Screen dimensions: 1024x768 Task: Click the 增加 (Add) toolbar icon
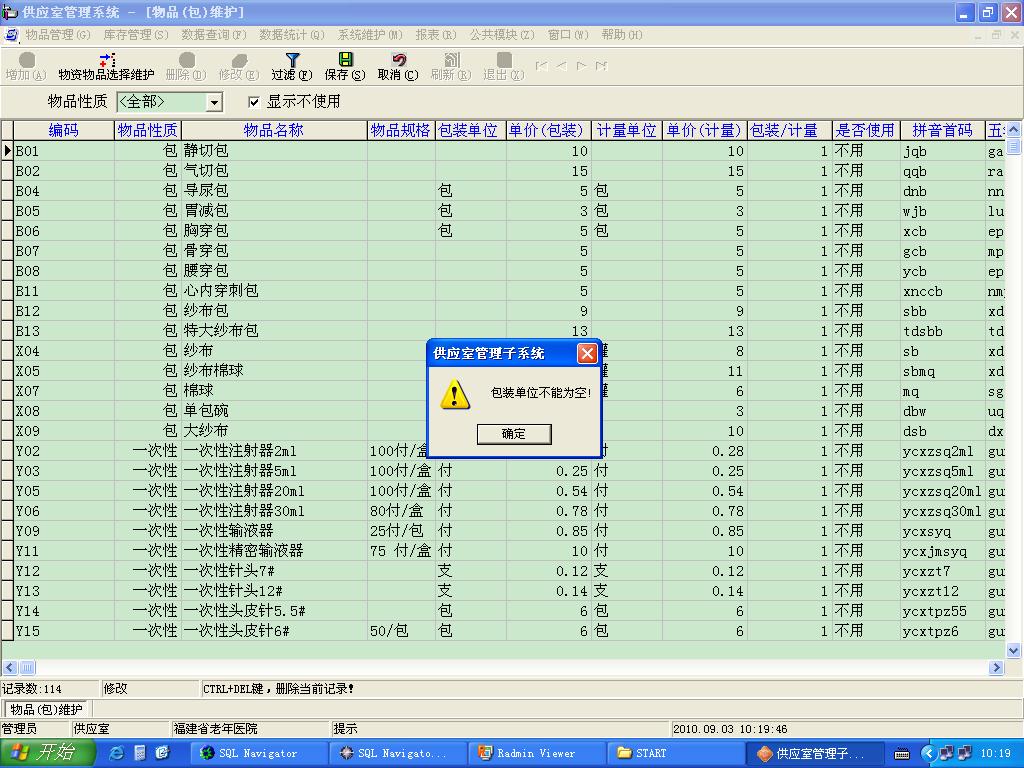coord(26,67)
